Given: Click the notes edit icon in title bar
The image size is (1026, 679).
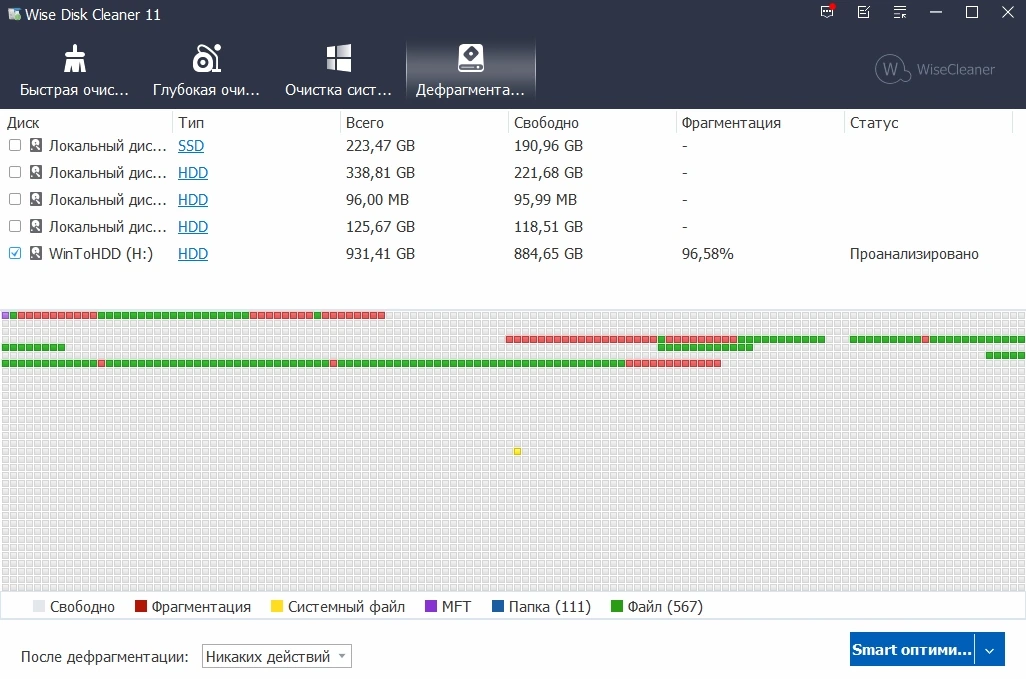Looking at the screenshot, I should click(x=864, y=12).
